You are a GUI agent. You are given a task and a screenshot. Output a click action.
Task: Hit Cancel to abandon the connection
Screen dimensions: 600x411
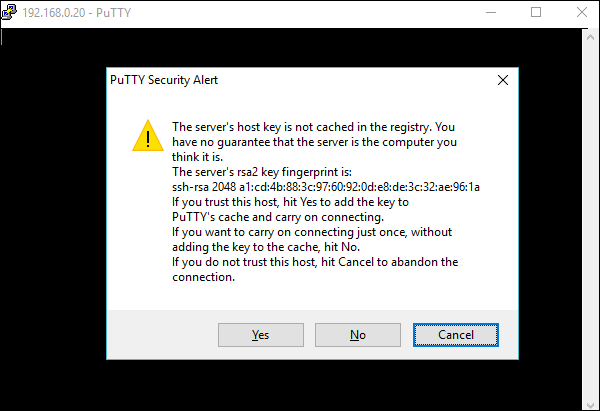pos(454,335)
